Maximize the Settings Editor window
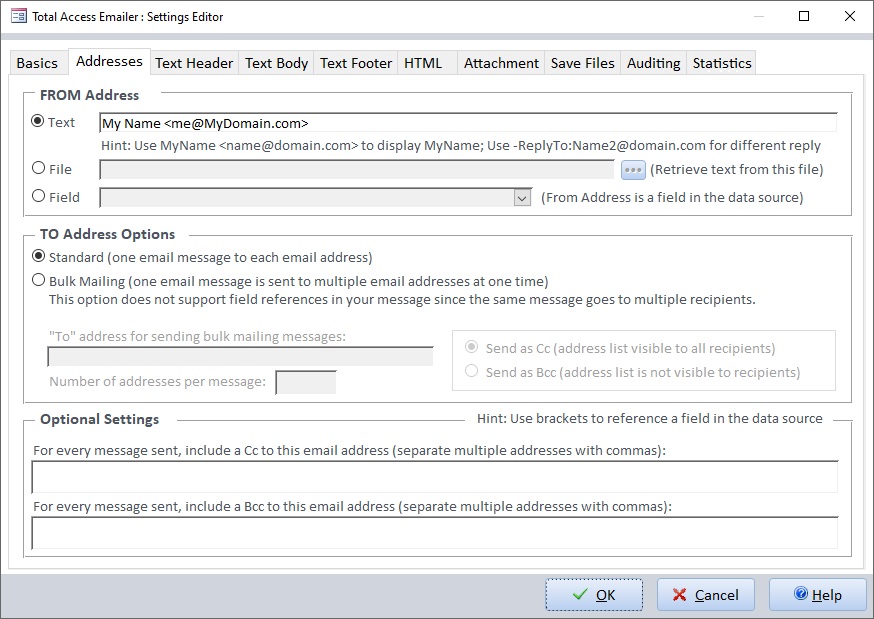Screen dimensions: 874x619 (x=804, y=16)
